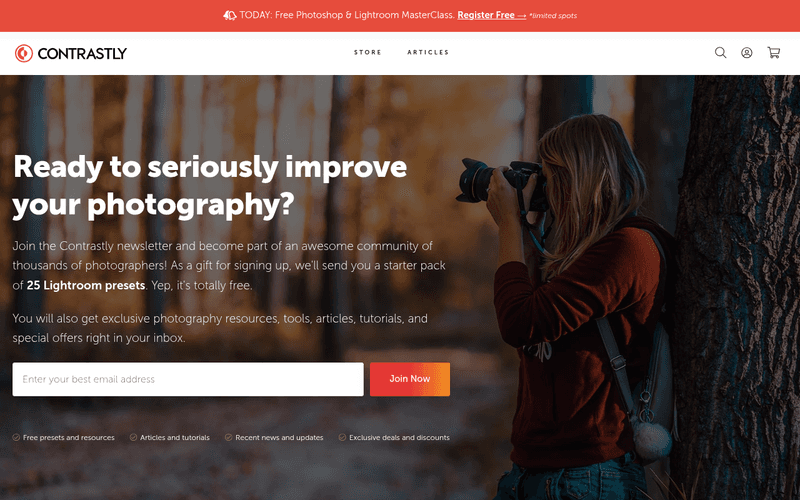800x500 pixels.
Task: Click the 25 Lightroom presets bold text
Action: 86,285
